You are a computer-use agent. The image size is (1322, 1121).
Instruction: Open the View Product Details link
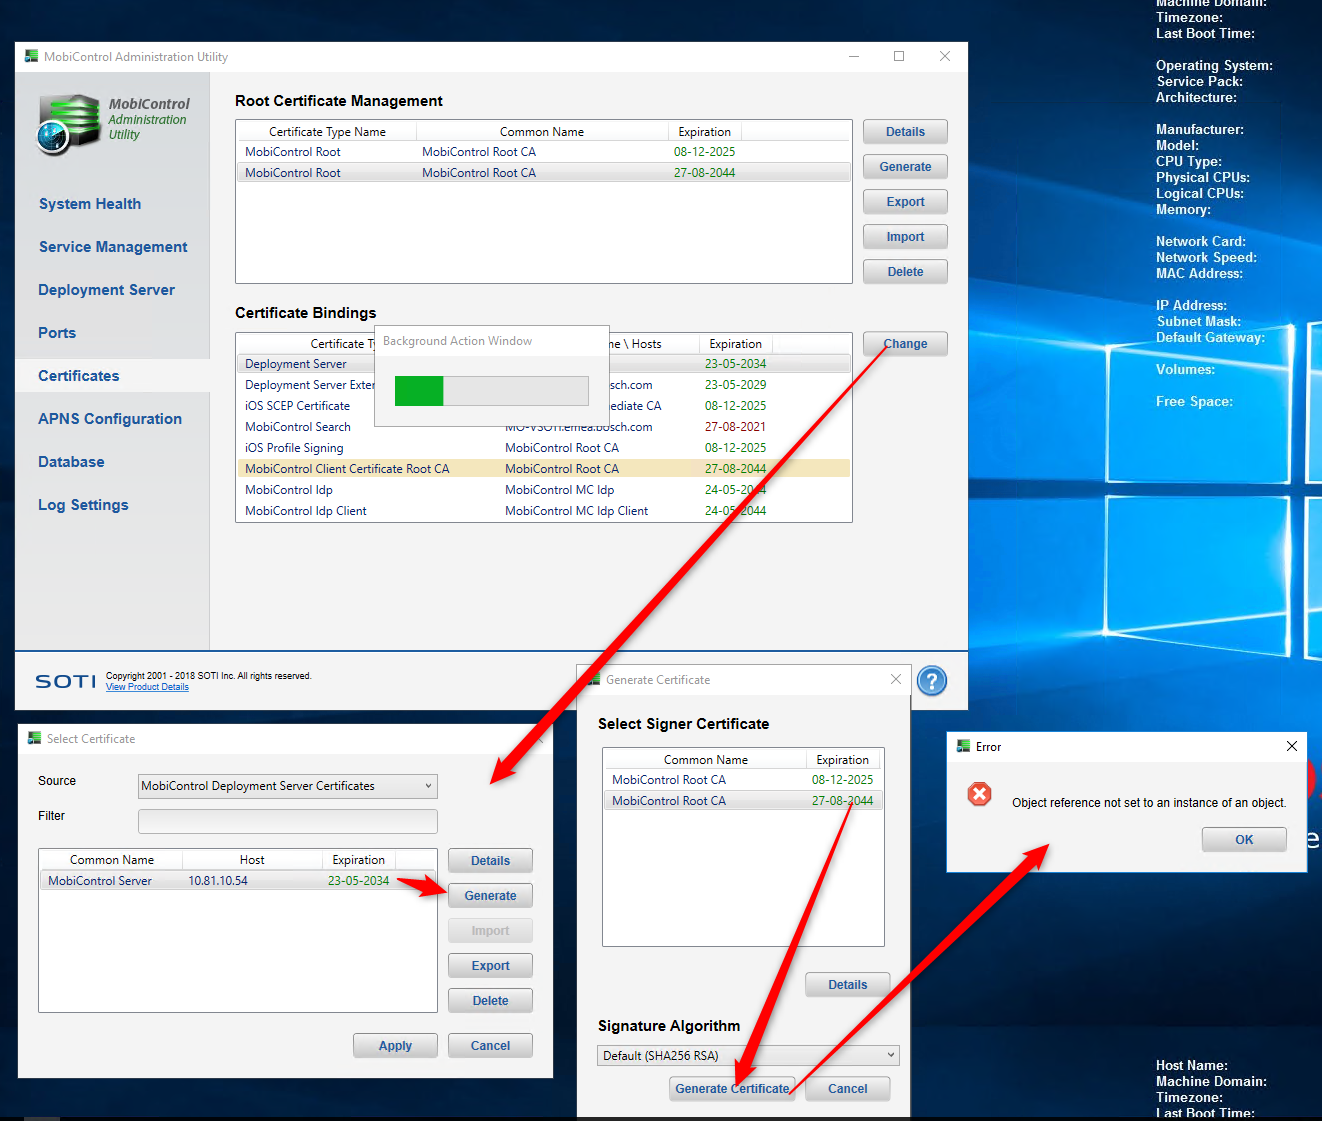coord(147,687)
